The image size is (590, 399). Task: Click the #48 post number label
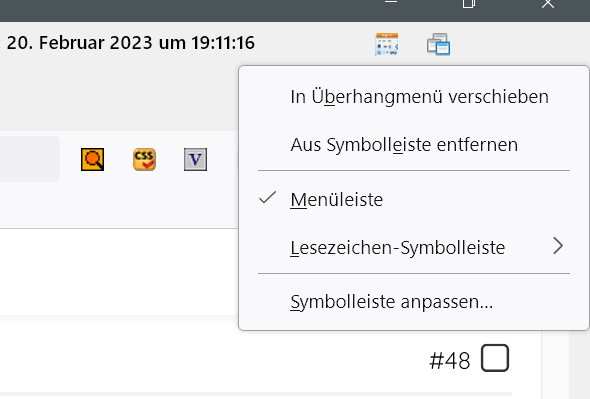click(450, 361)
